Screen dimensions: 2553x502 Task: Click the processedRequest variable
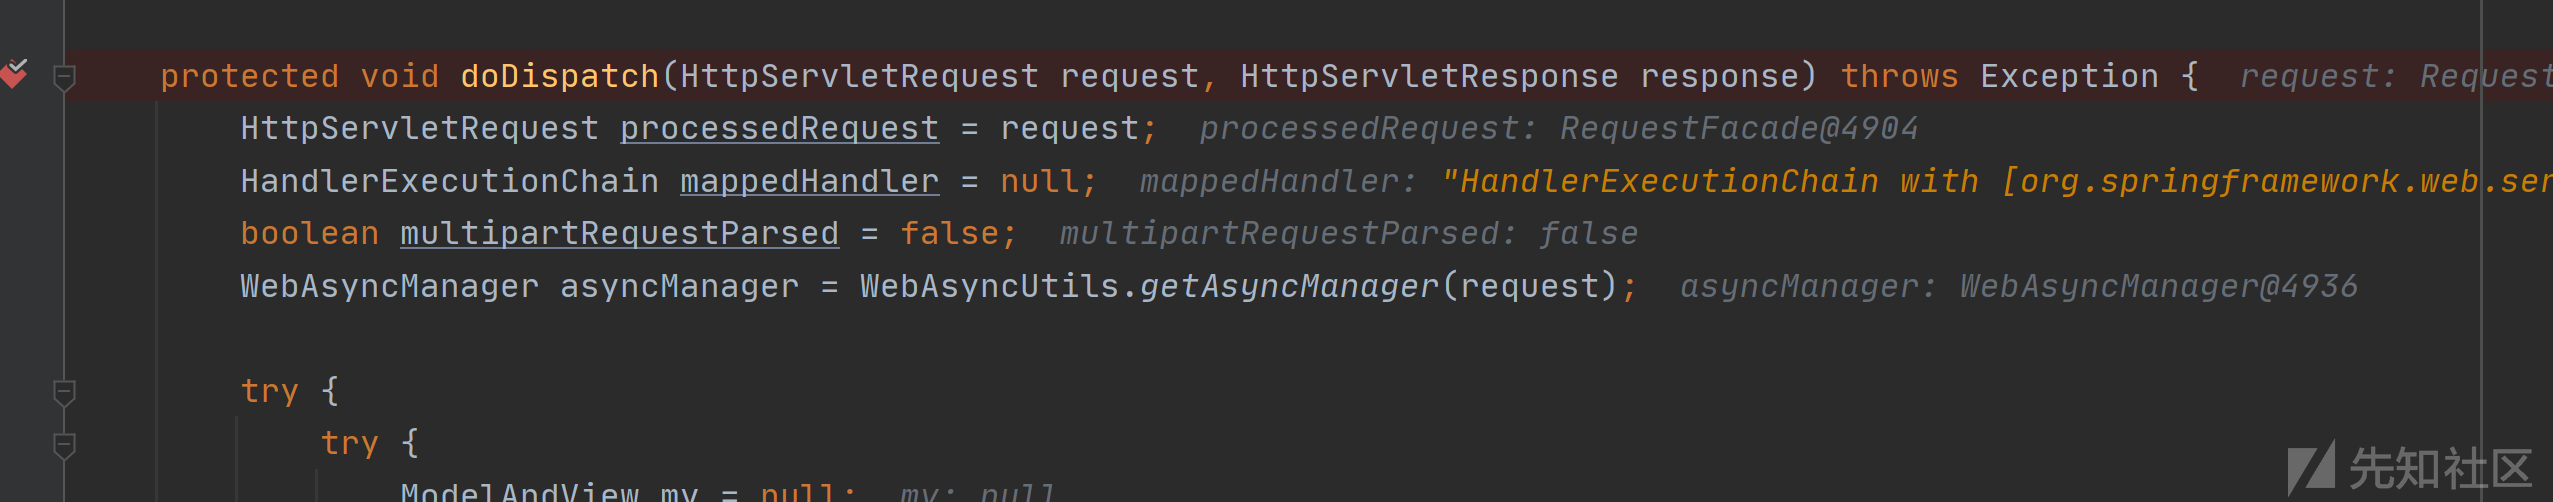779,129
